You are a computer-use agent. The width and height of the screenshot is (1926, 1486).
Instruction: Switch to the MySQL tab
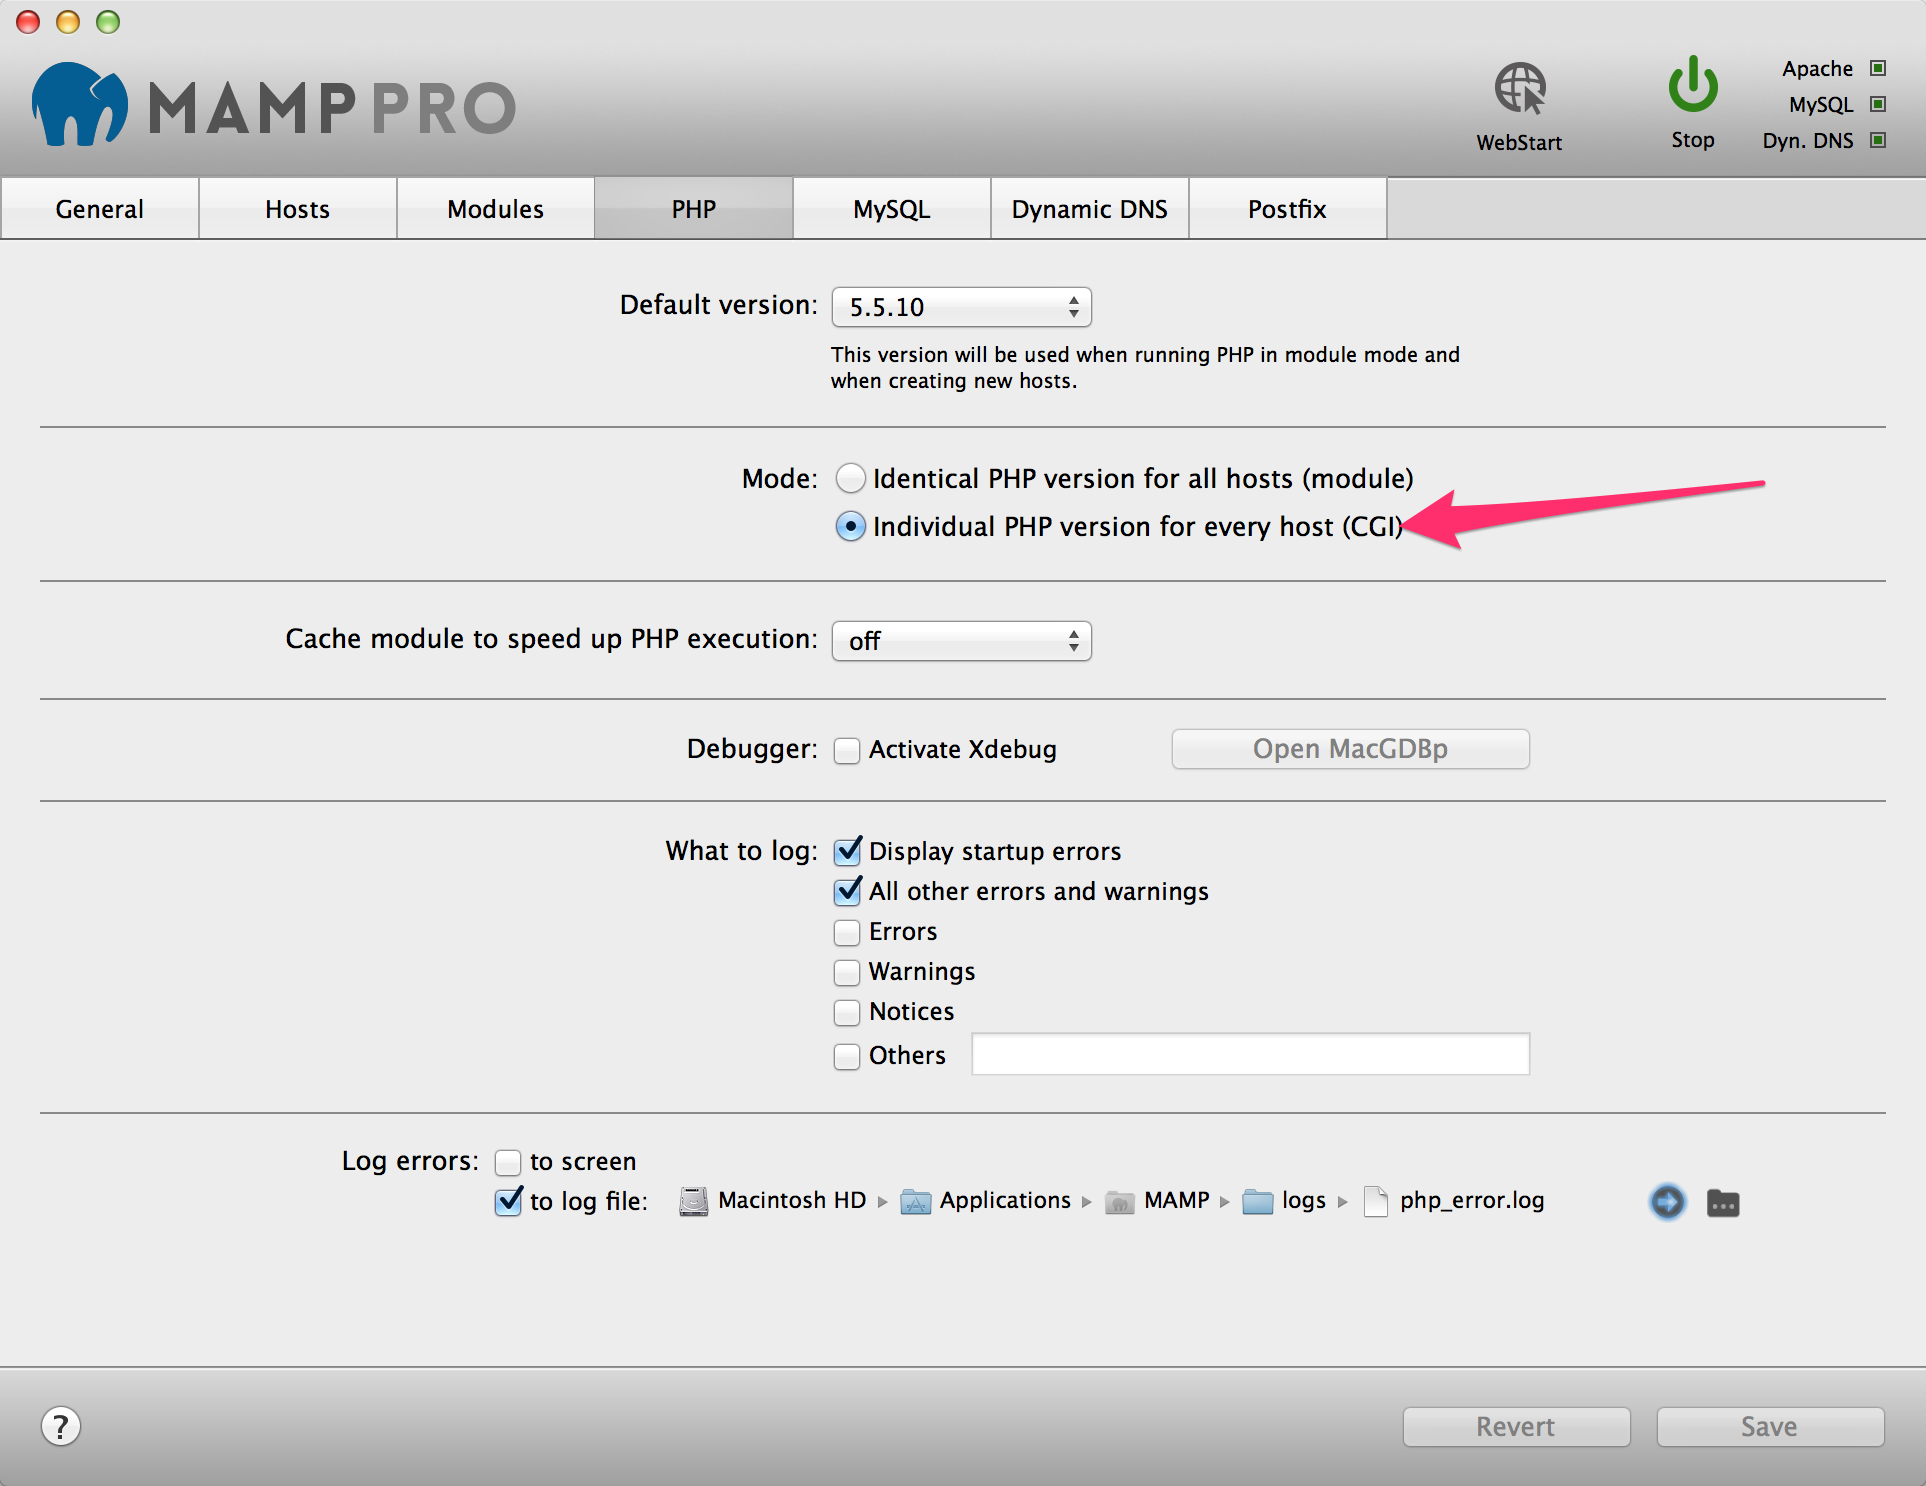click(x=892, y=209)
